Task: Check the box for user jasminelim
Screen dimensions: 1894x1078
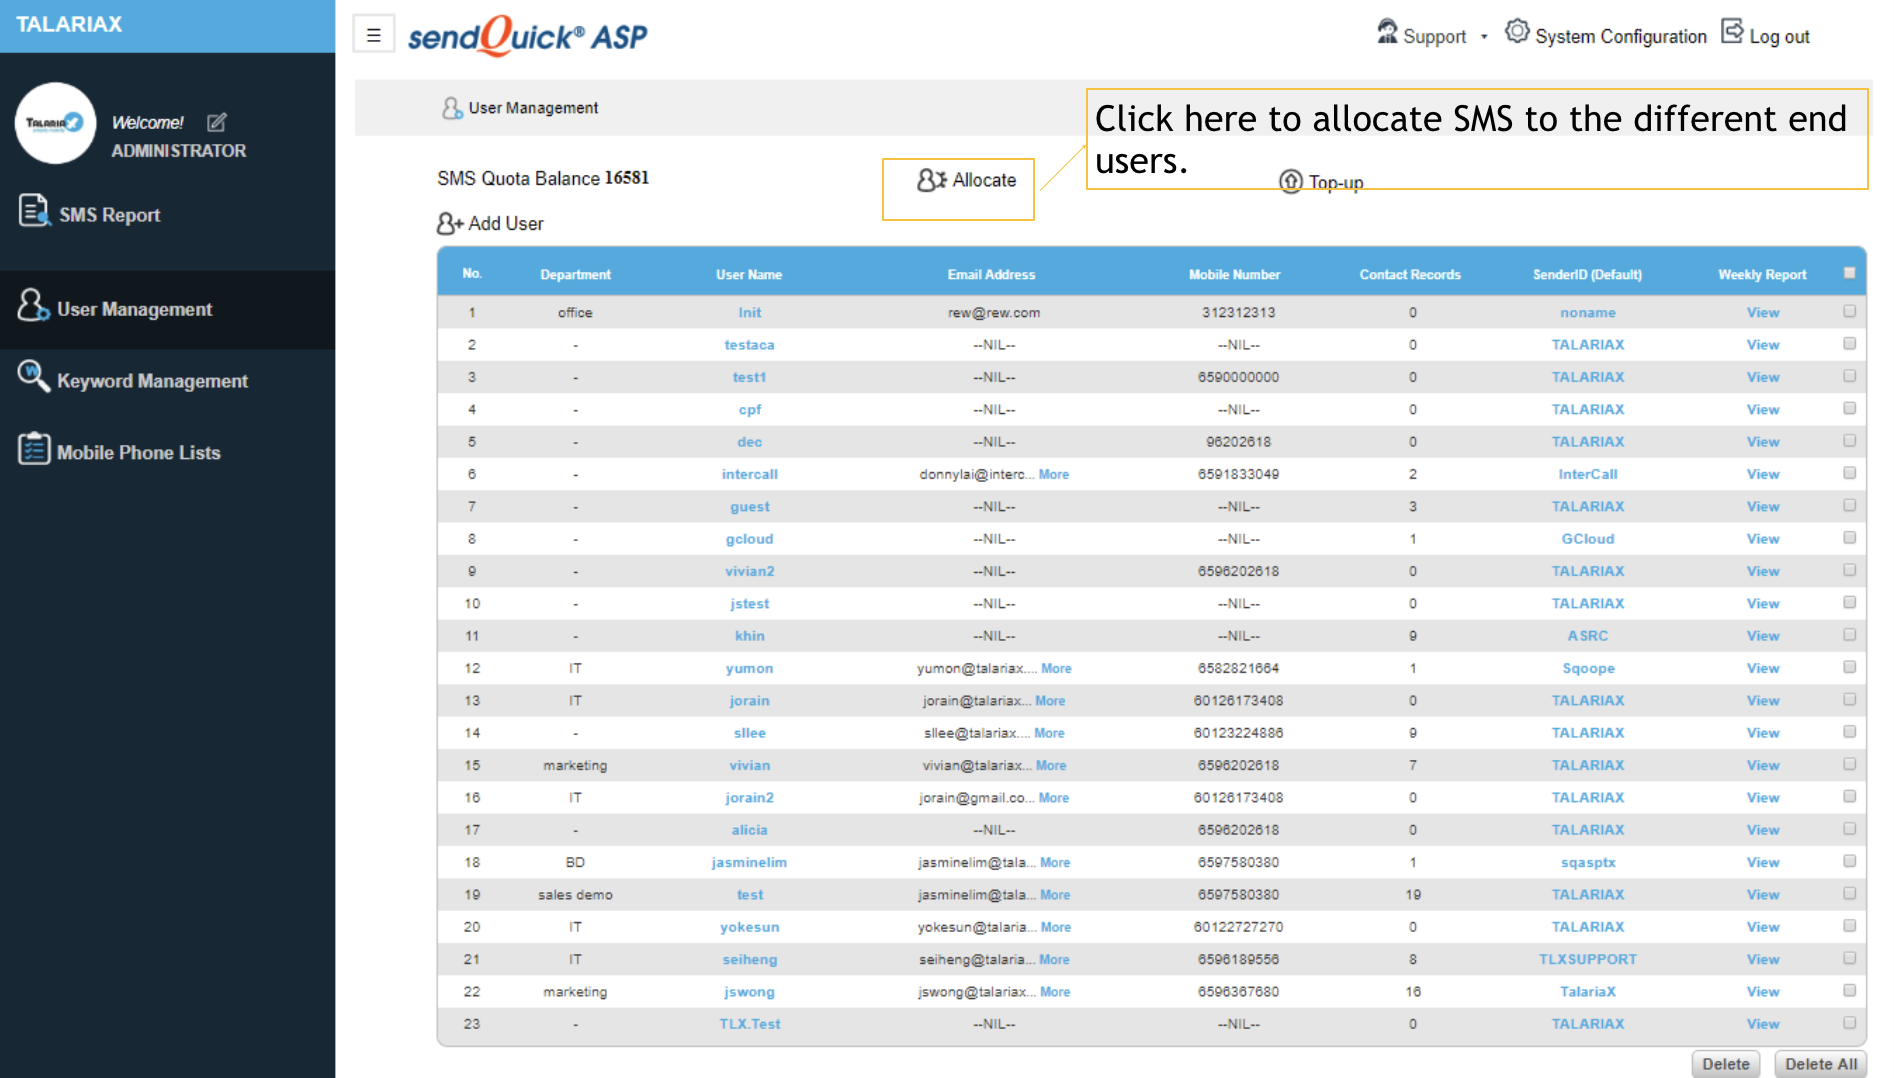Action: coord(1849,861)
